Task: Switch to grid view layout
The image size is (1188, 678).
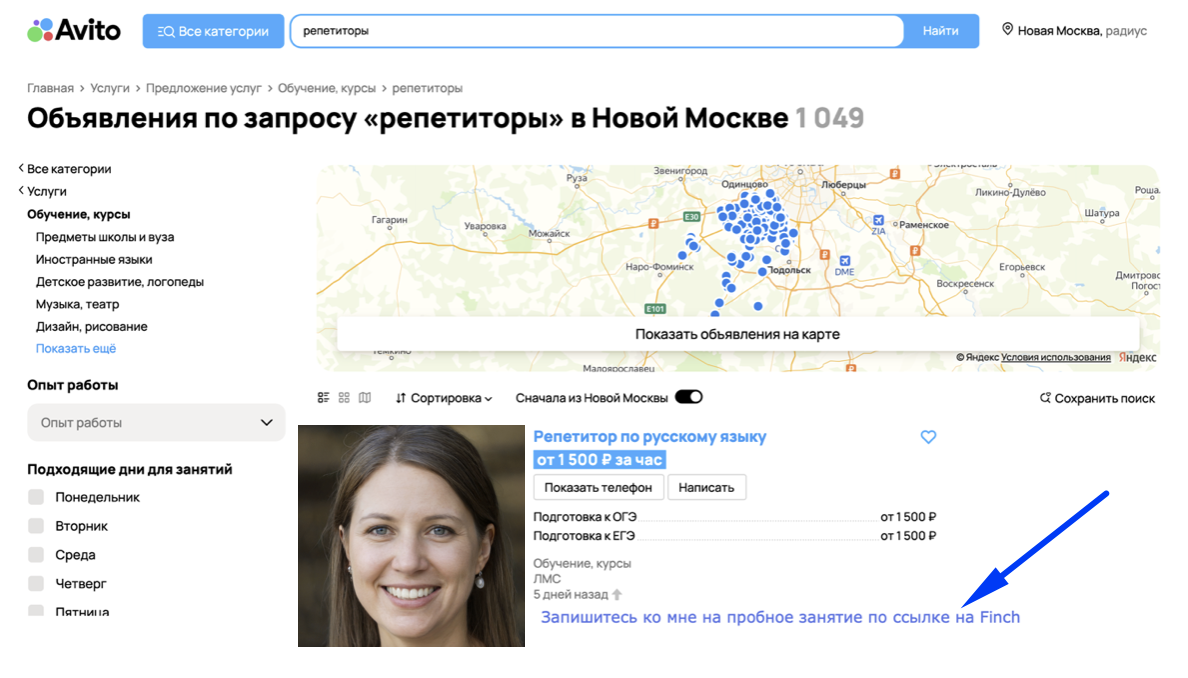Action: (344, 398)
